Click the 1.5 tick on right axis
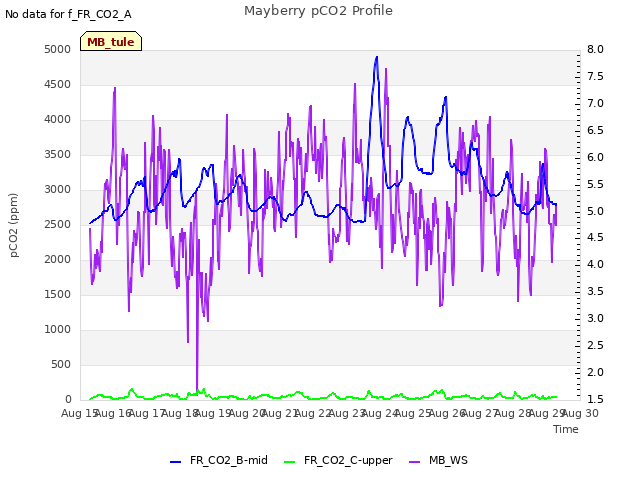 (x=595, y=399)
